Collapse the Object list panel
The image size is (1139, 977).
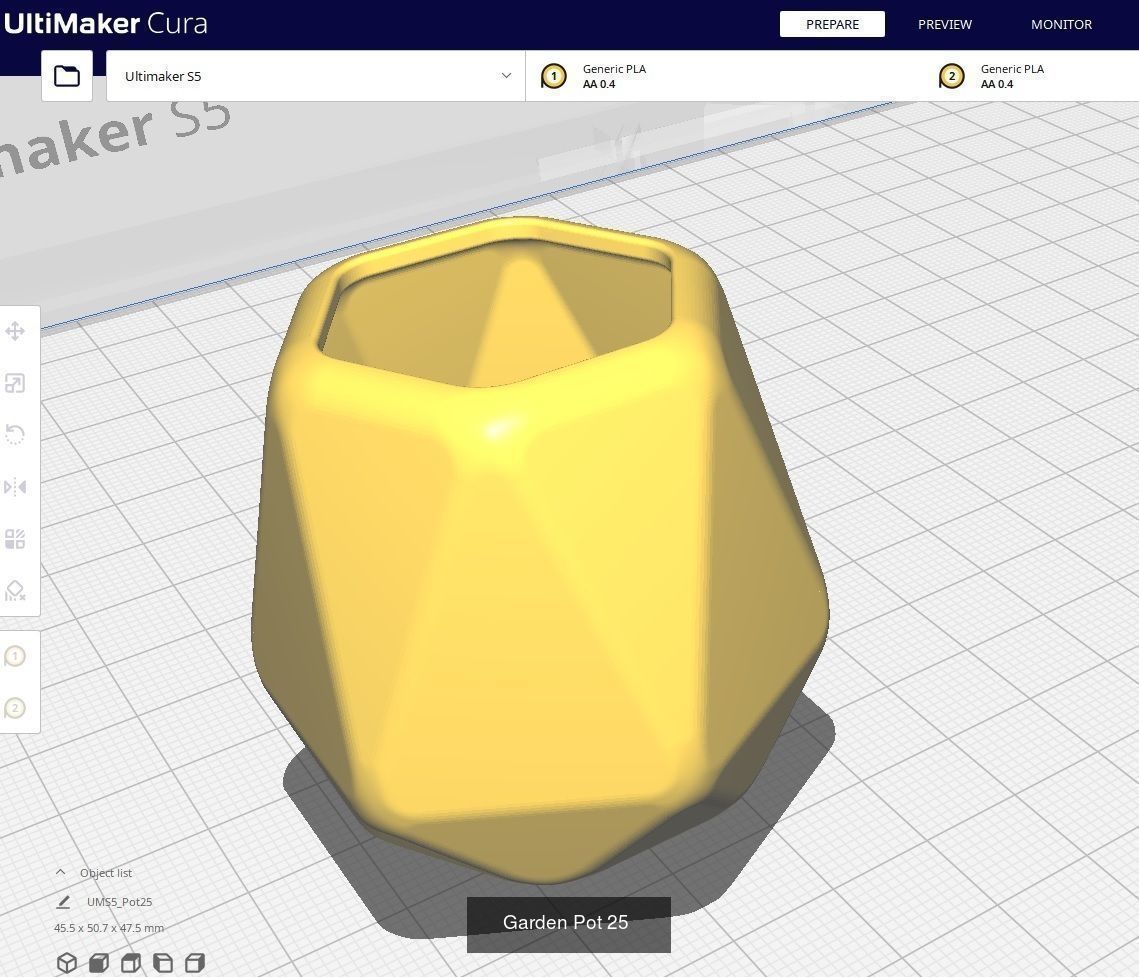[61, 872]
